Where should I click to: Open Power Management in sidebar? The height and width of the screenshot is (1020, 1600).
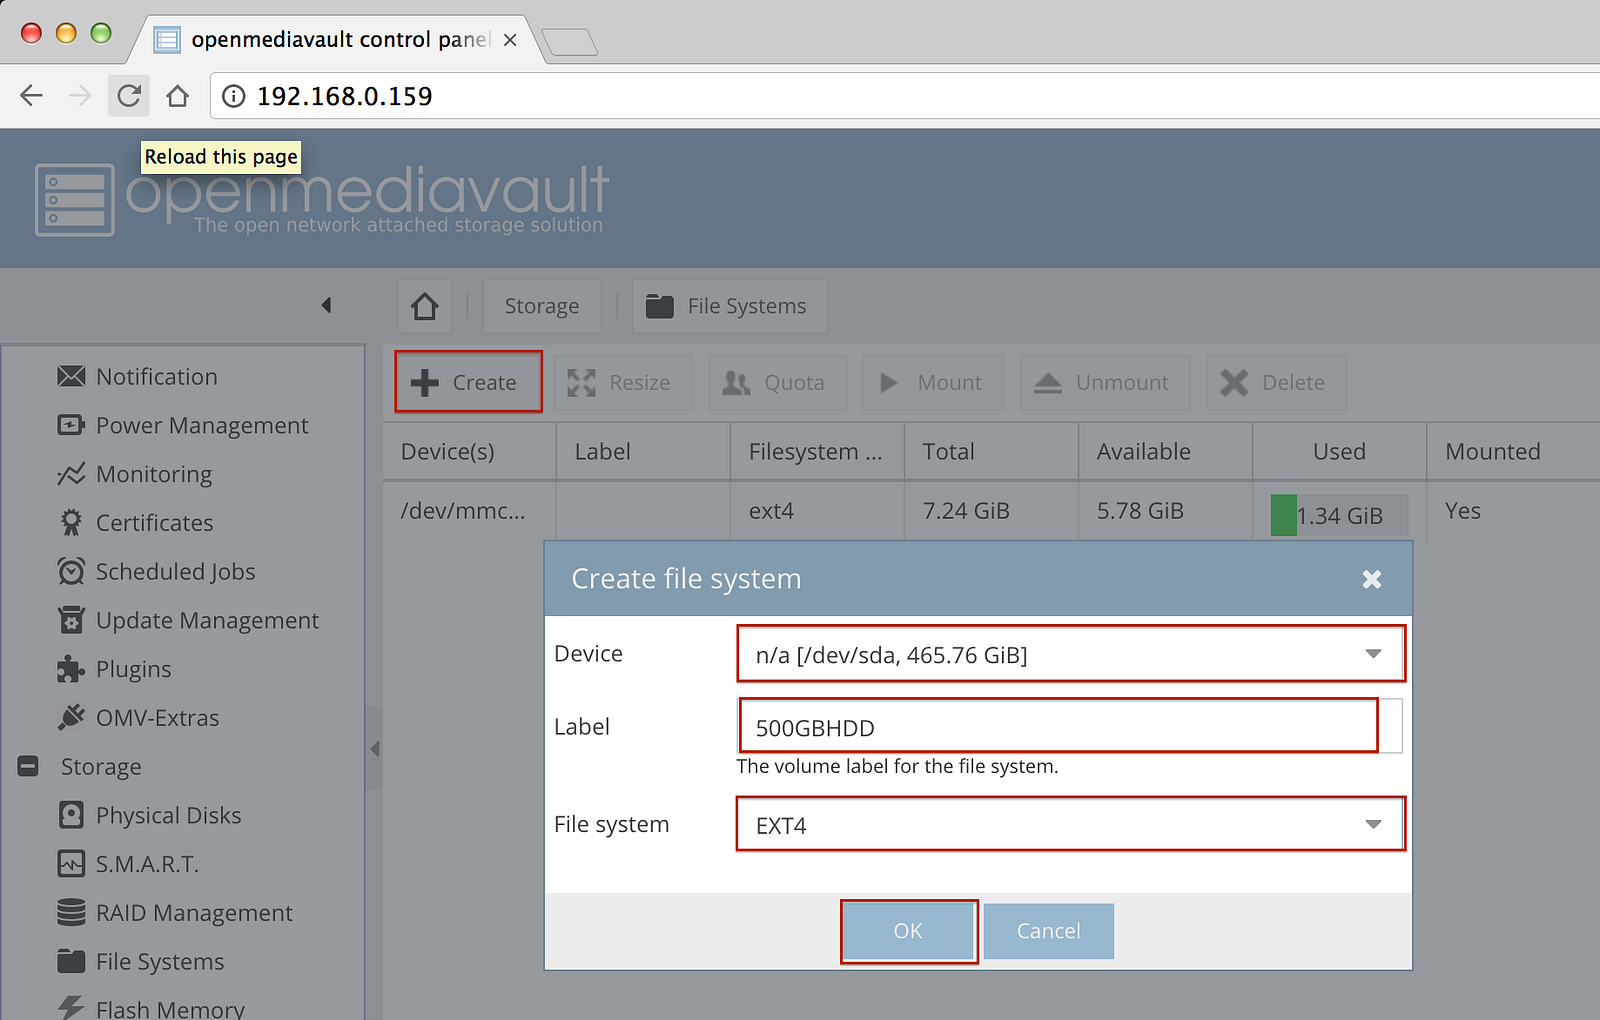coord(202,426)
